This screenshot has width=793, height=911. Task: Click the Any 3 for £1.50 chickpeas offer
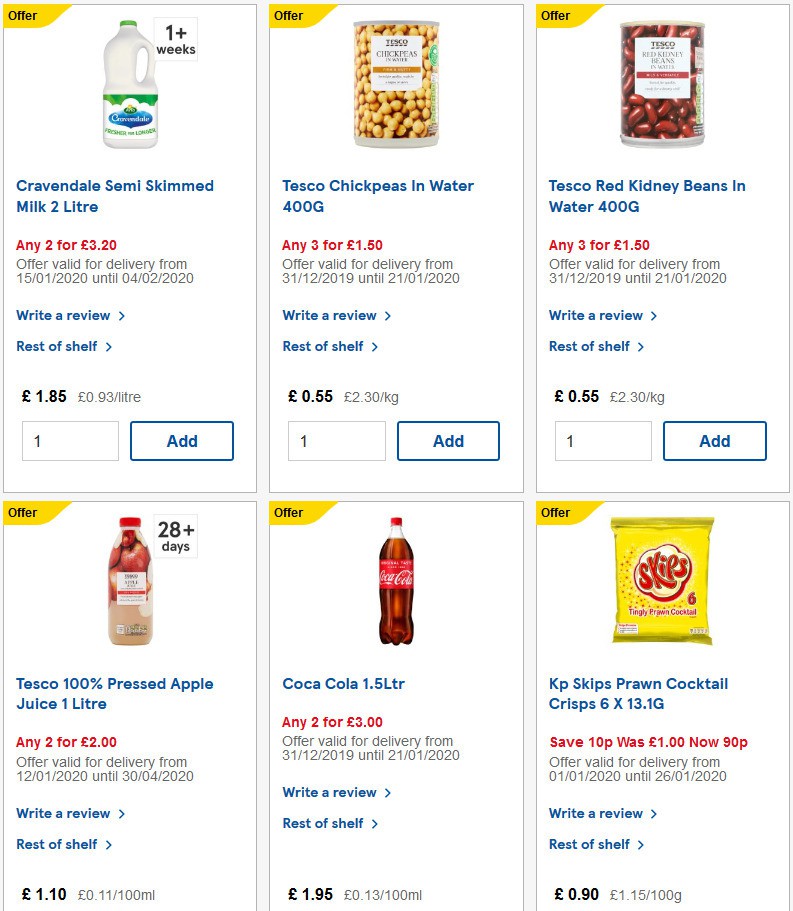tap(332, 245)
